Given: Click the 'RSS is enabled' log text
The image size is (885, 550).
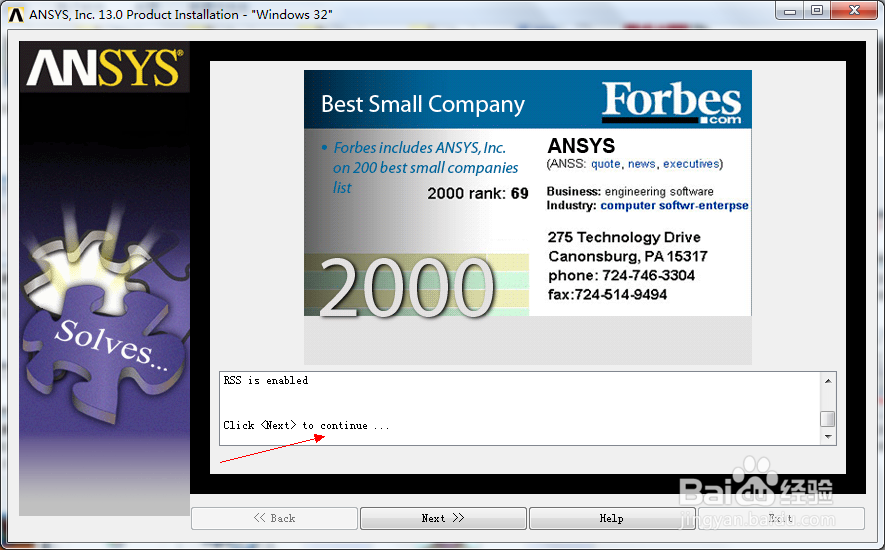Looking at the screenshot, I should (266, 380).
